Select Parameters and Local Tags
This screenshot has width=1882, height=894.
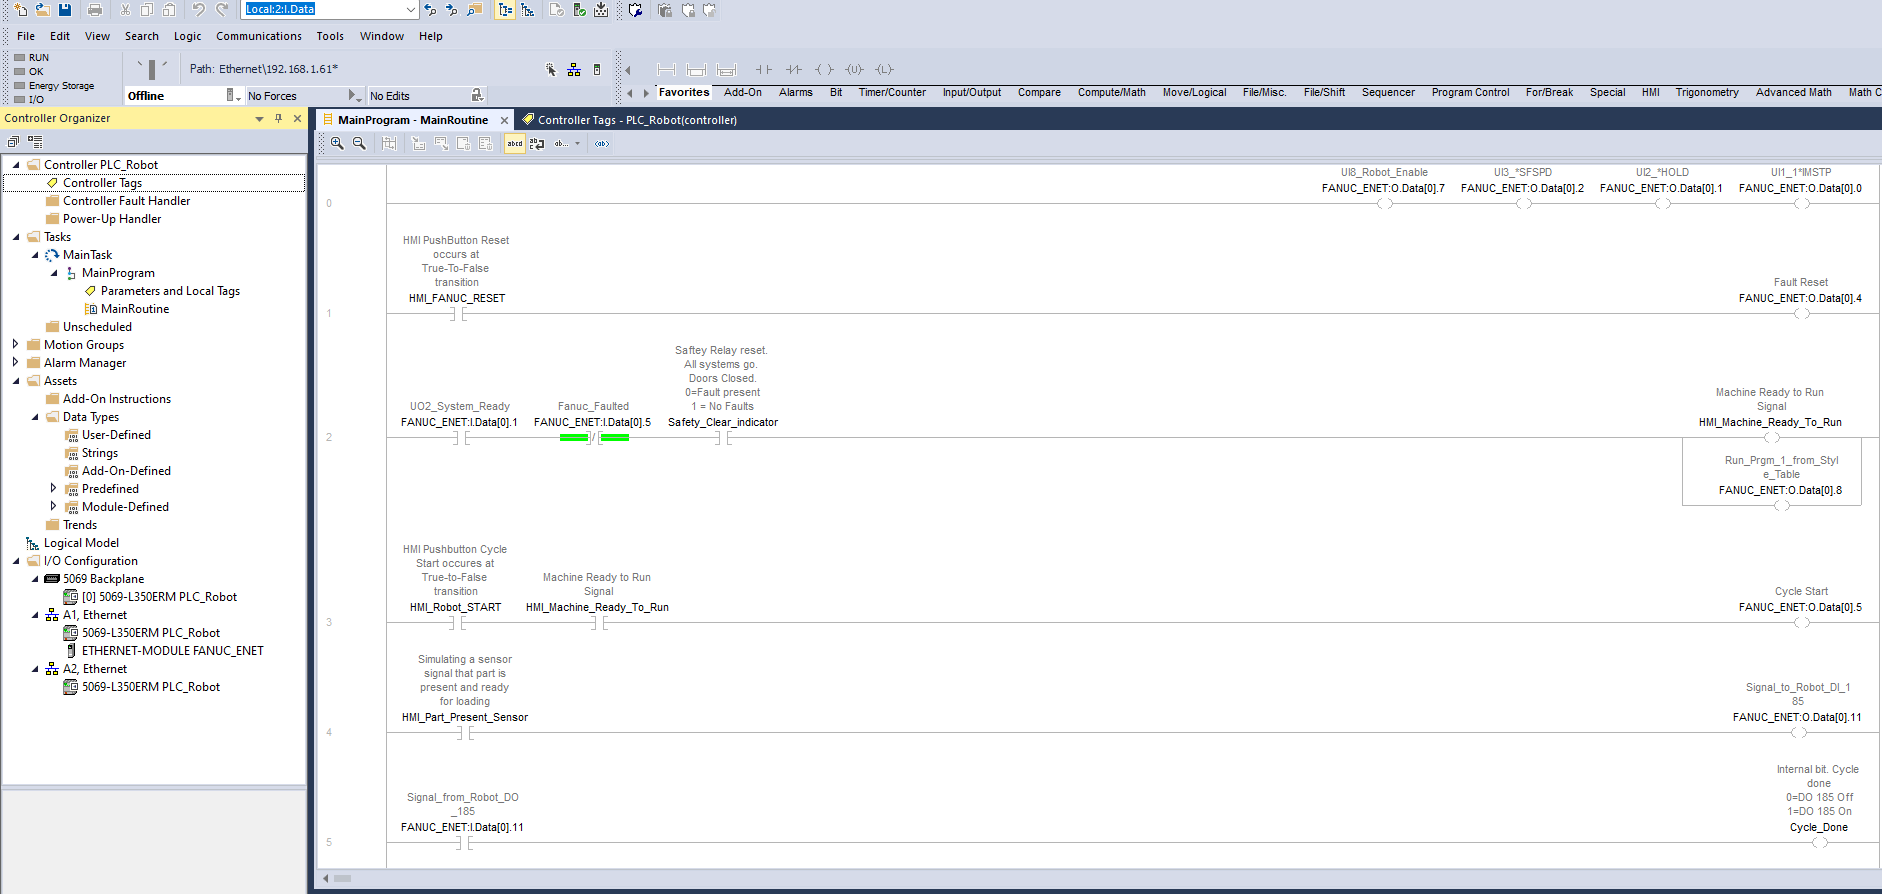click(170, 291)
